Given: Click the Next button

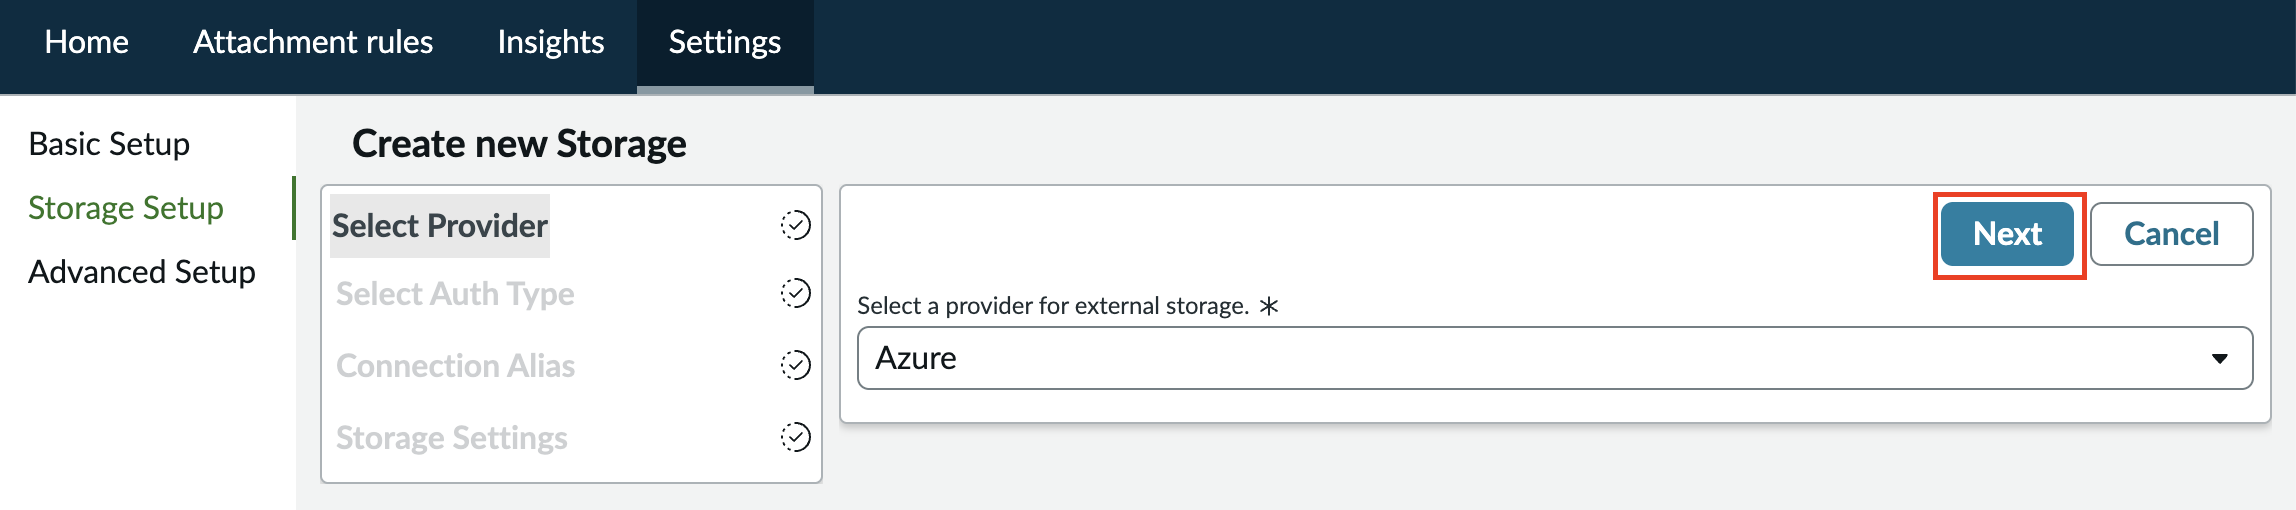Looking at the screenshot, I should [x=2007, y=234].
